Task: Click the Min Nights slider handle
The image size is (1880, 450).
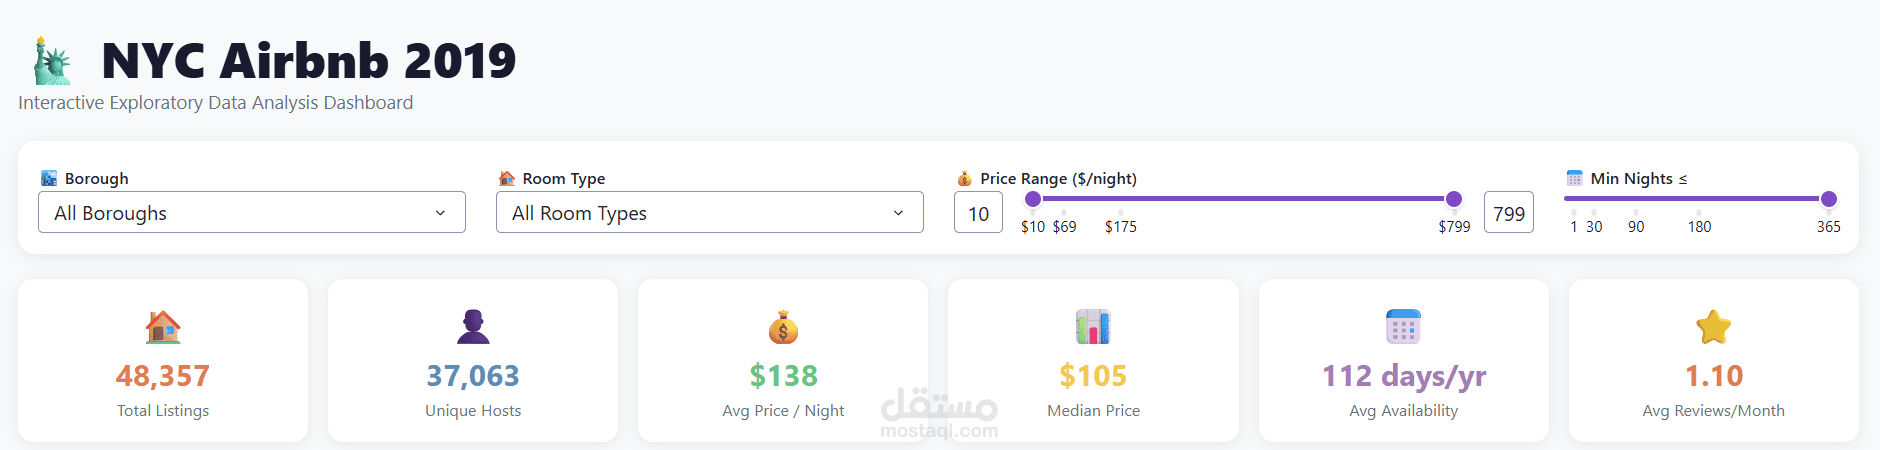Action: (1829, 199)
